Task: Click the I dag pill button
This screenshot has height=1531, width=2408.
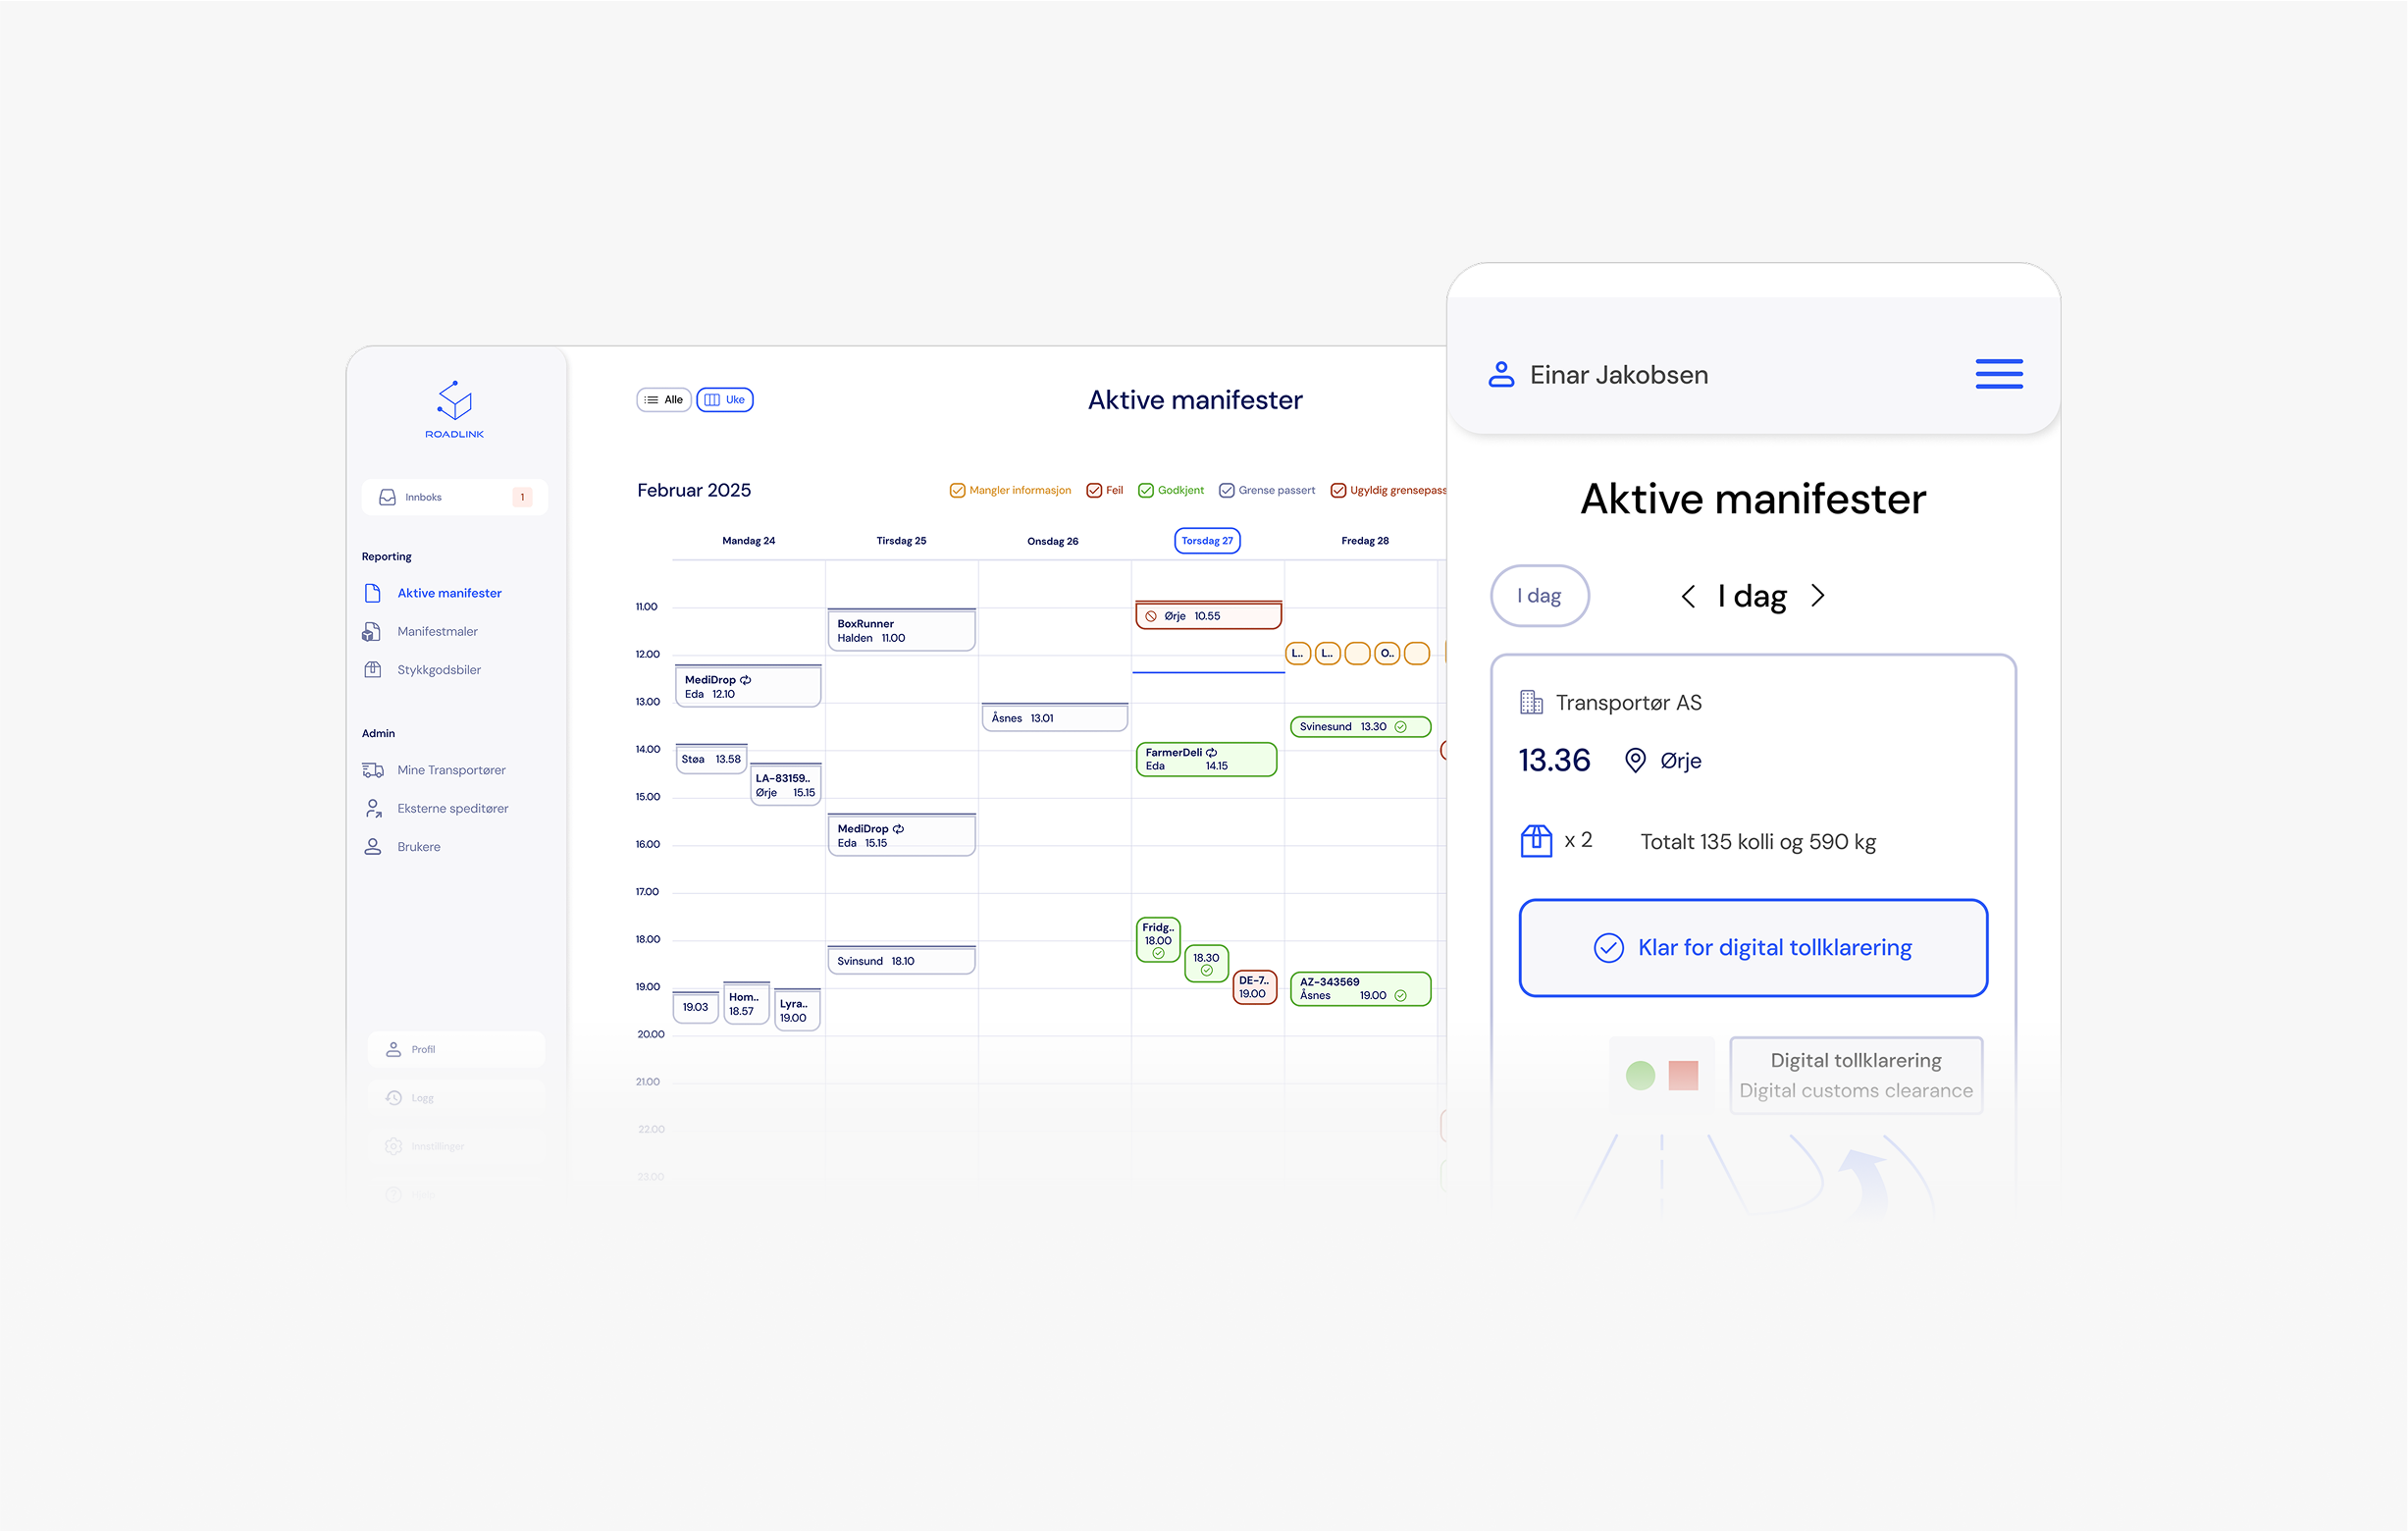Action: click(x=1539, y=596)
